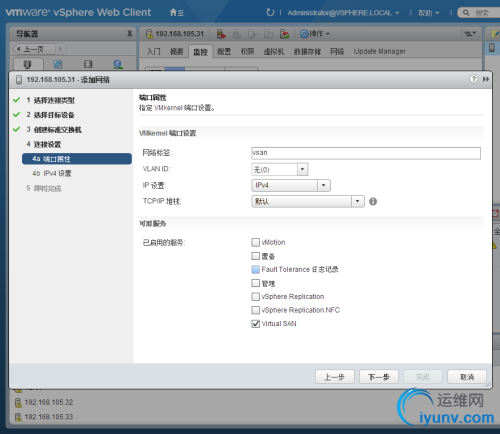500x434 pixels.
Task: Toggle the Fault Tolerance 日志记录 checkbox
Action: [x=255, y=269]
